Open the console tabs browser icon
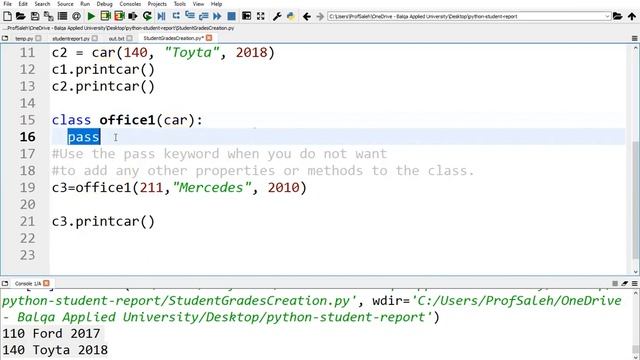The height and width of the screenshot is (360, 640). [5, 283]
